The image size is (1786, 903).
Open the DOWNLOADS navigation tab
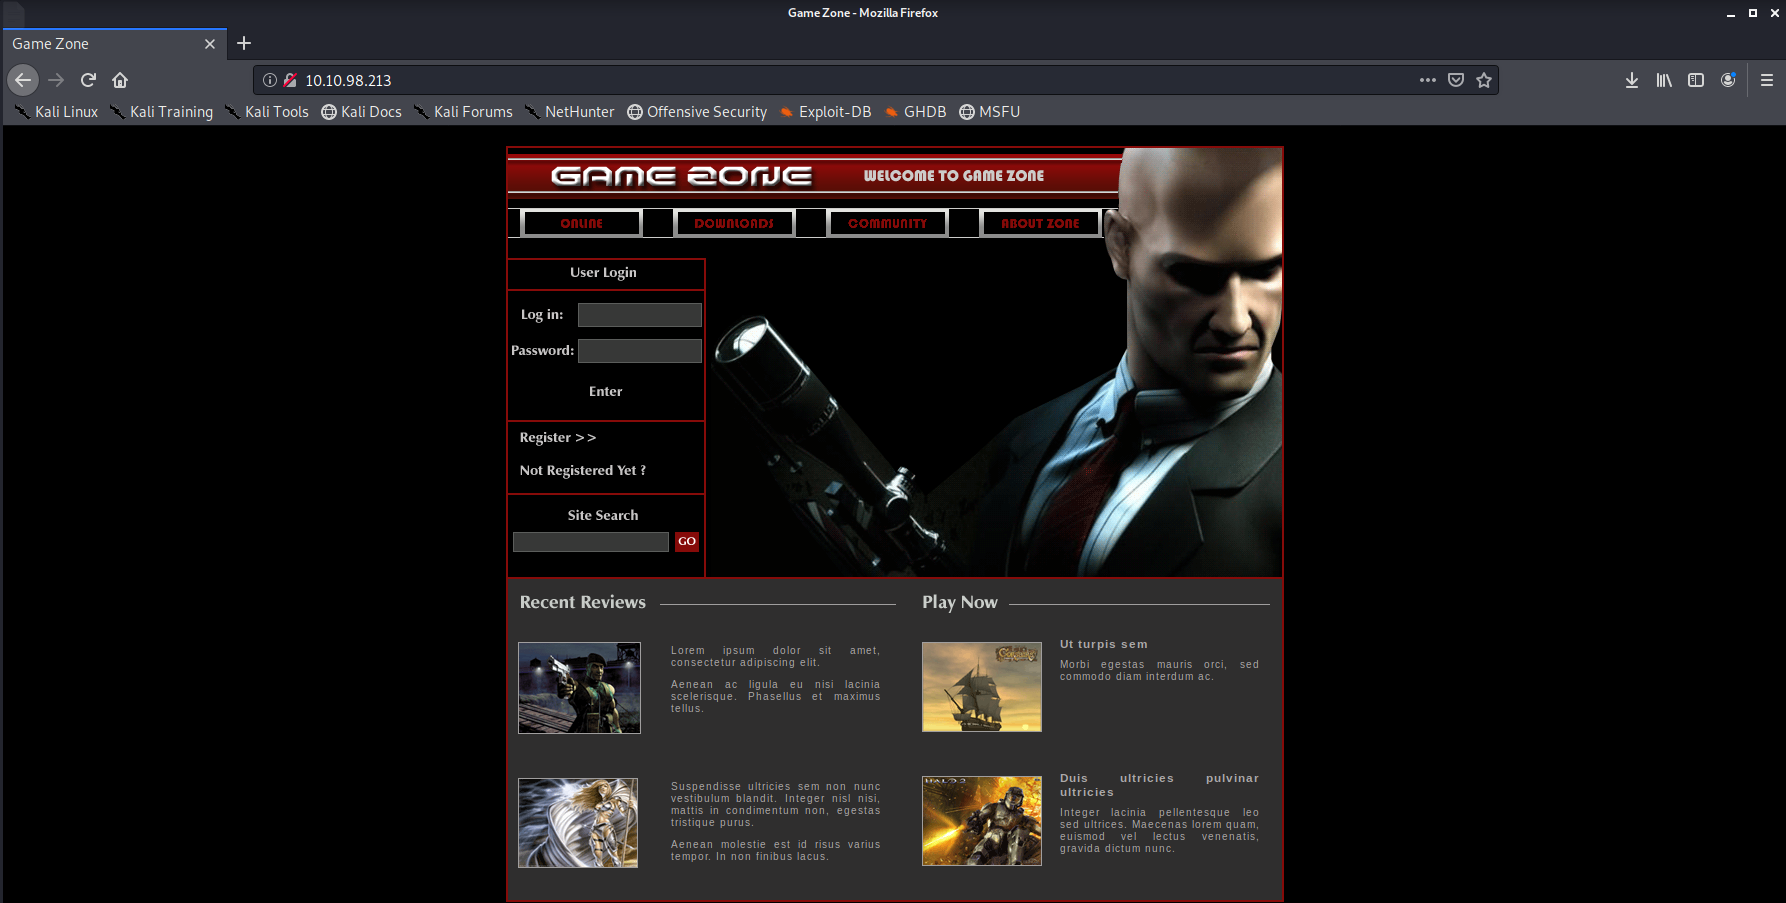click(734, 223)
